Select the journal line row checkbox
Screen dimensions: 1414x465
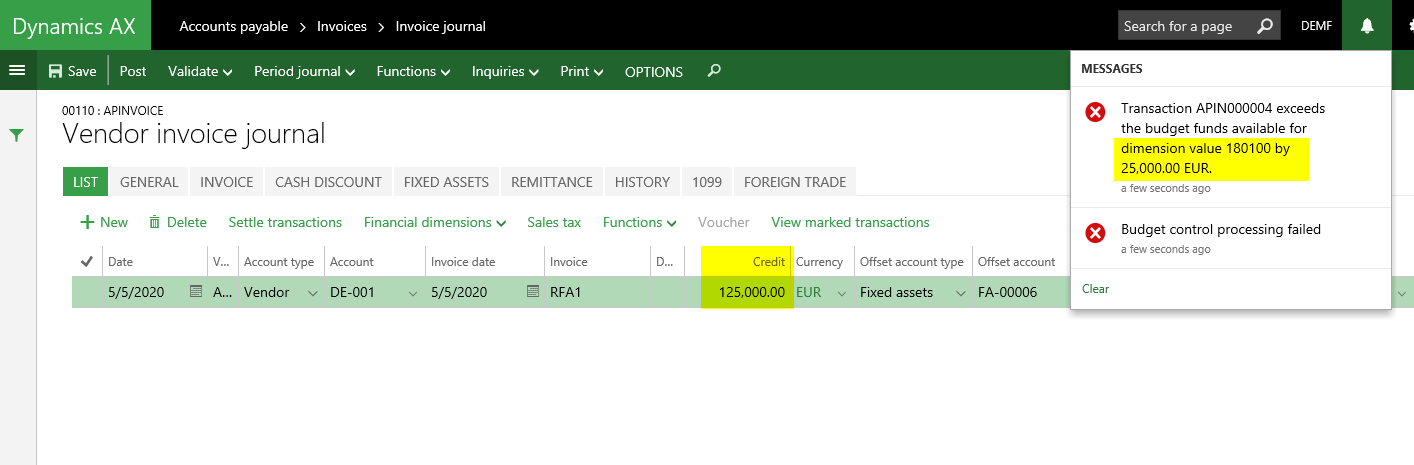[87, 292]
